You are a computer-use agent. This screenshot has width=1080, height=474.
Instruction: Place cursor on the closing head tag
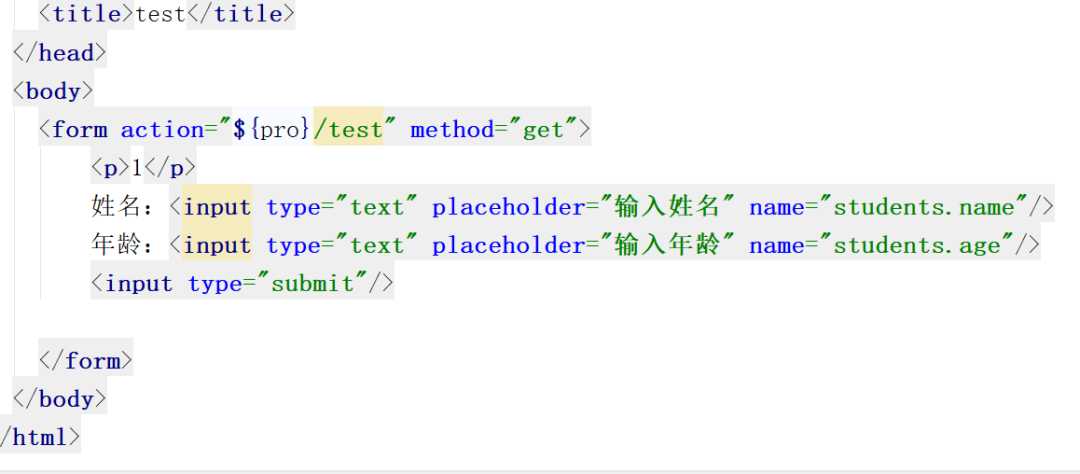pos(59,52)
